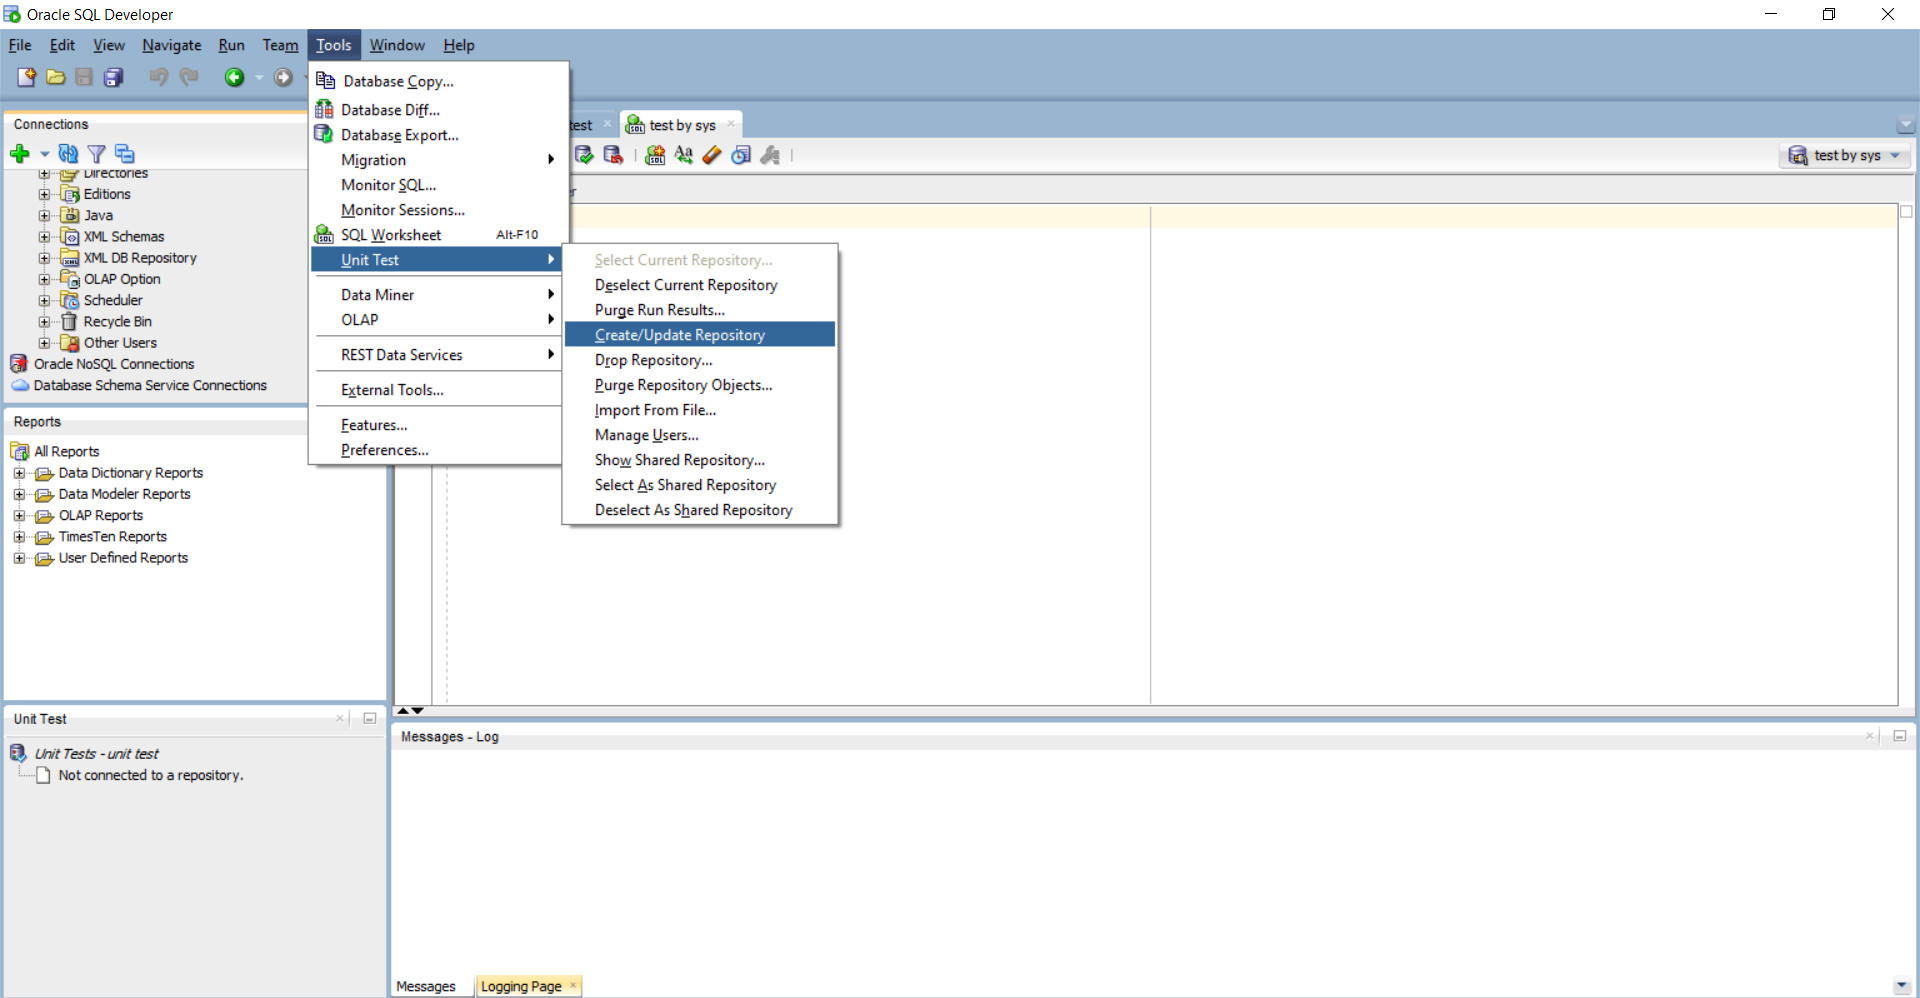Choose Monitor Sessions menu entry
1920x998 pixels.
point(436,209)
